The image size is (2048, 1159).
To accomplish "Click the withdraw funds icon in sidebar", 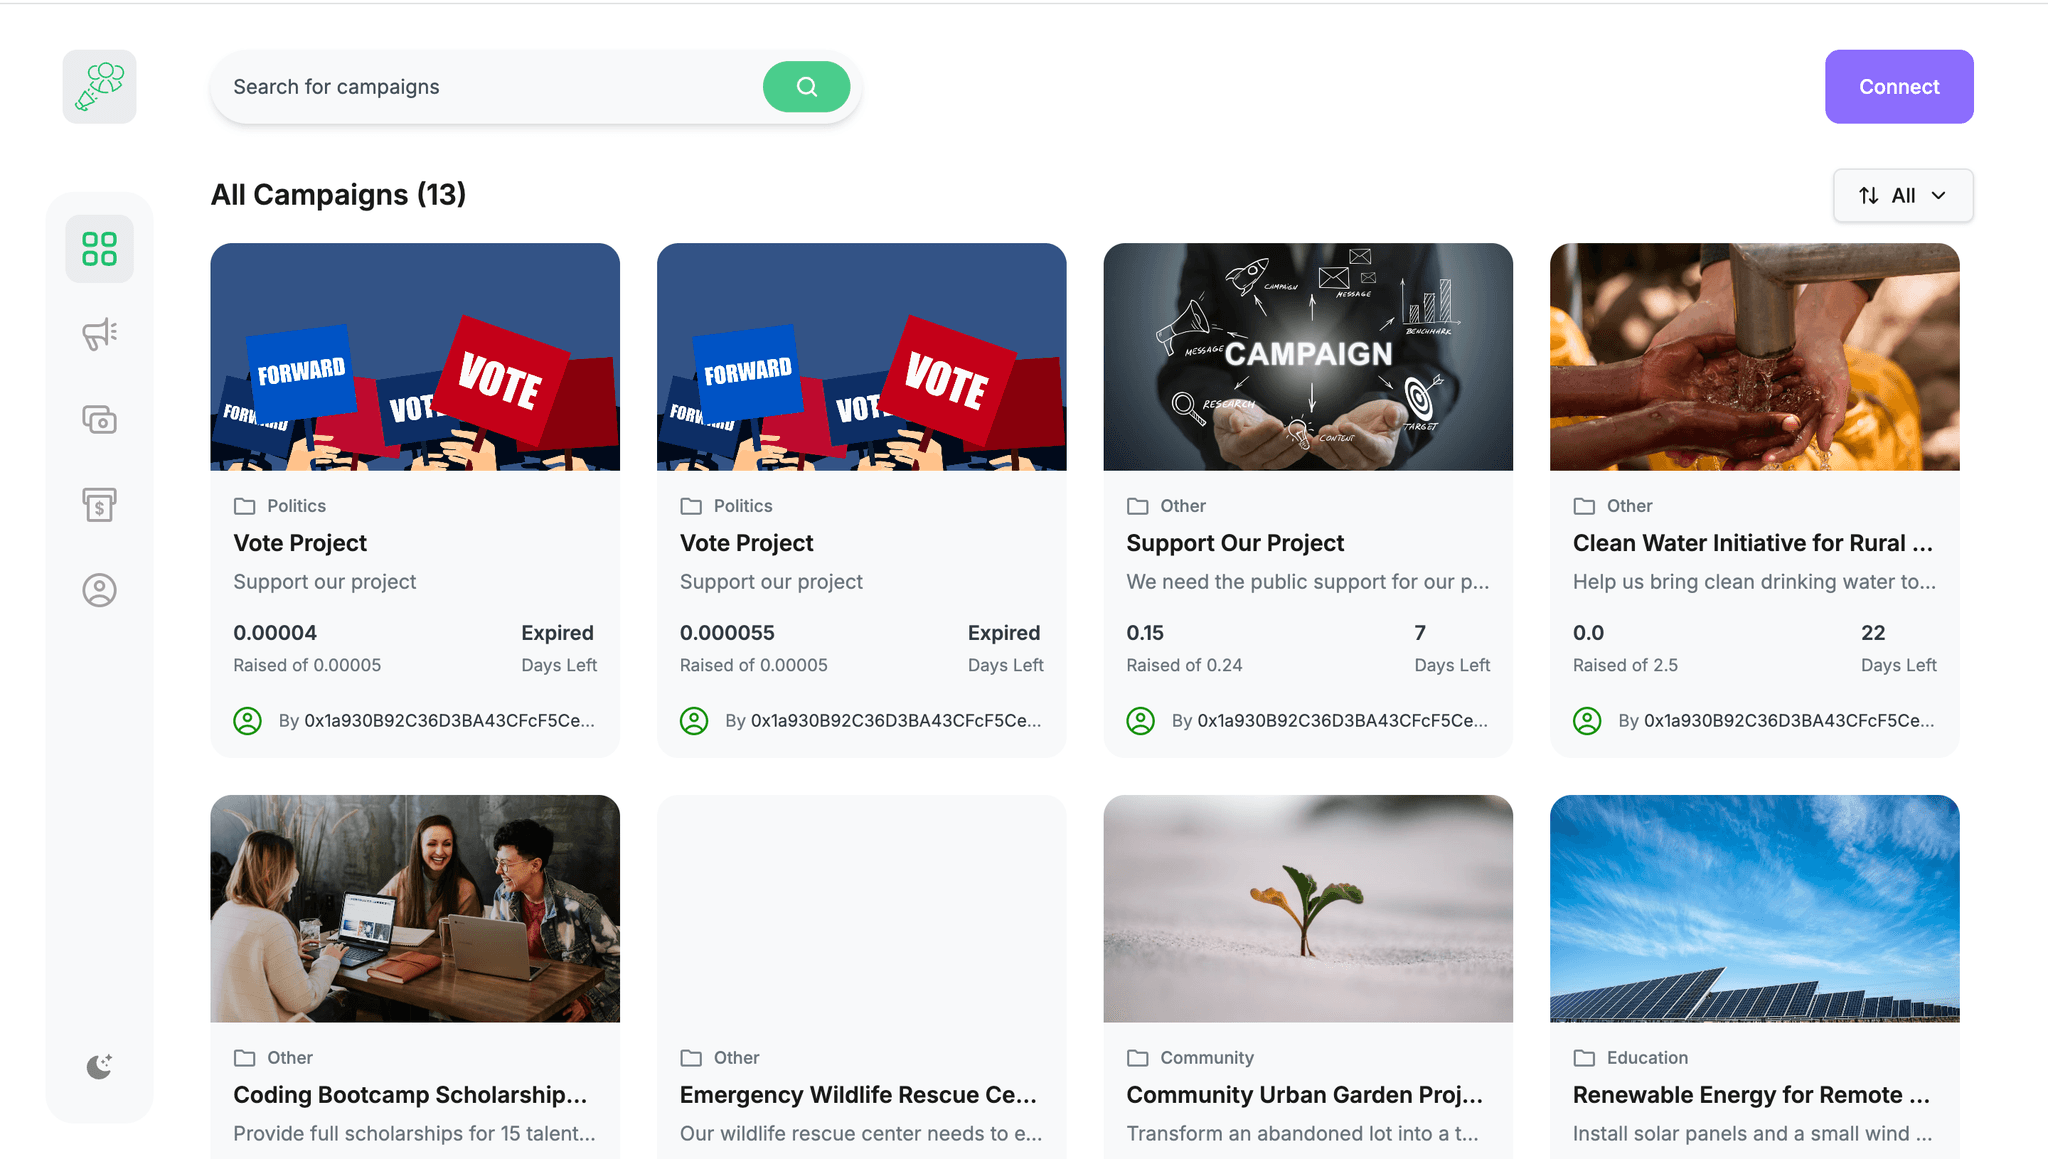I will [98, 505].
